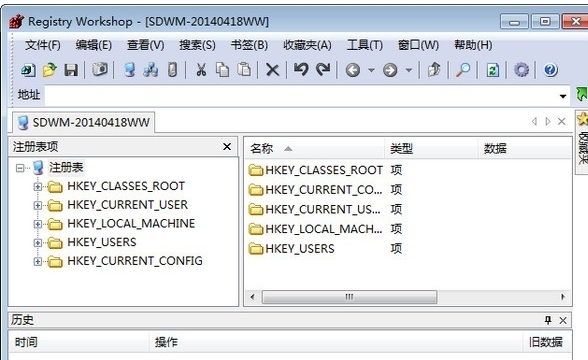Sort by the 名称 column header
The image size is (588, 360).
tap(315, 149)
